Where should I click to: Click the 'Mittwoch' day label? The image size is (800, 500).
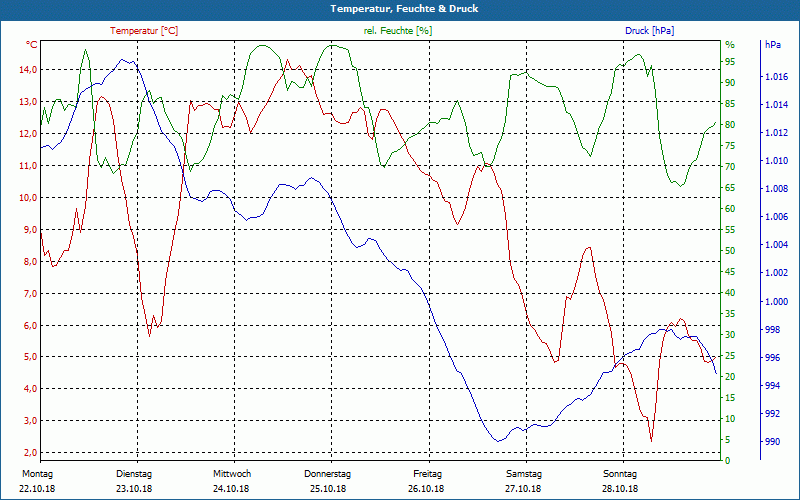[x=232, y=474]
